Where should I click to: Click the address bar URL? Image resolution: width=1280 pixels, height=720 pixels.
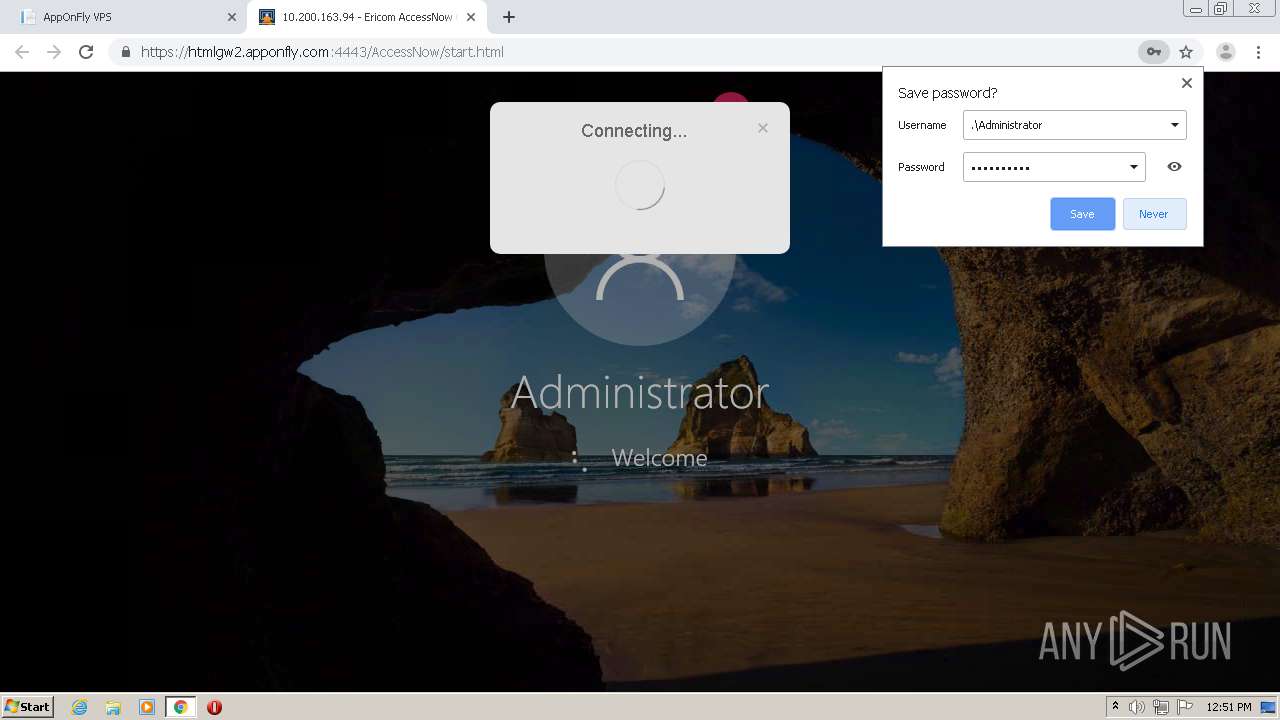coord(322,52)
